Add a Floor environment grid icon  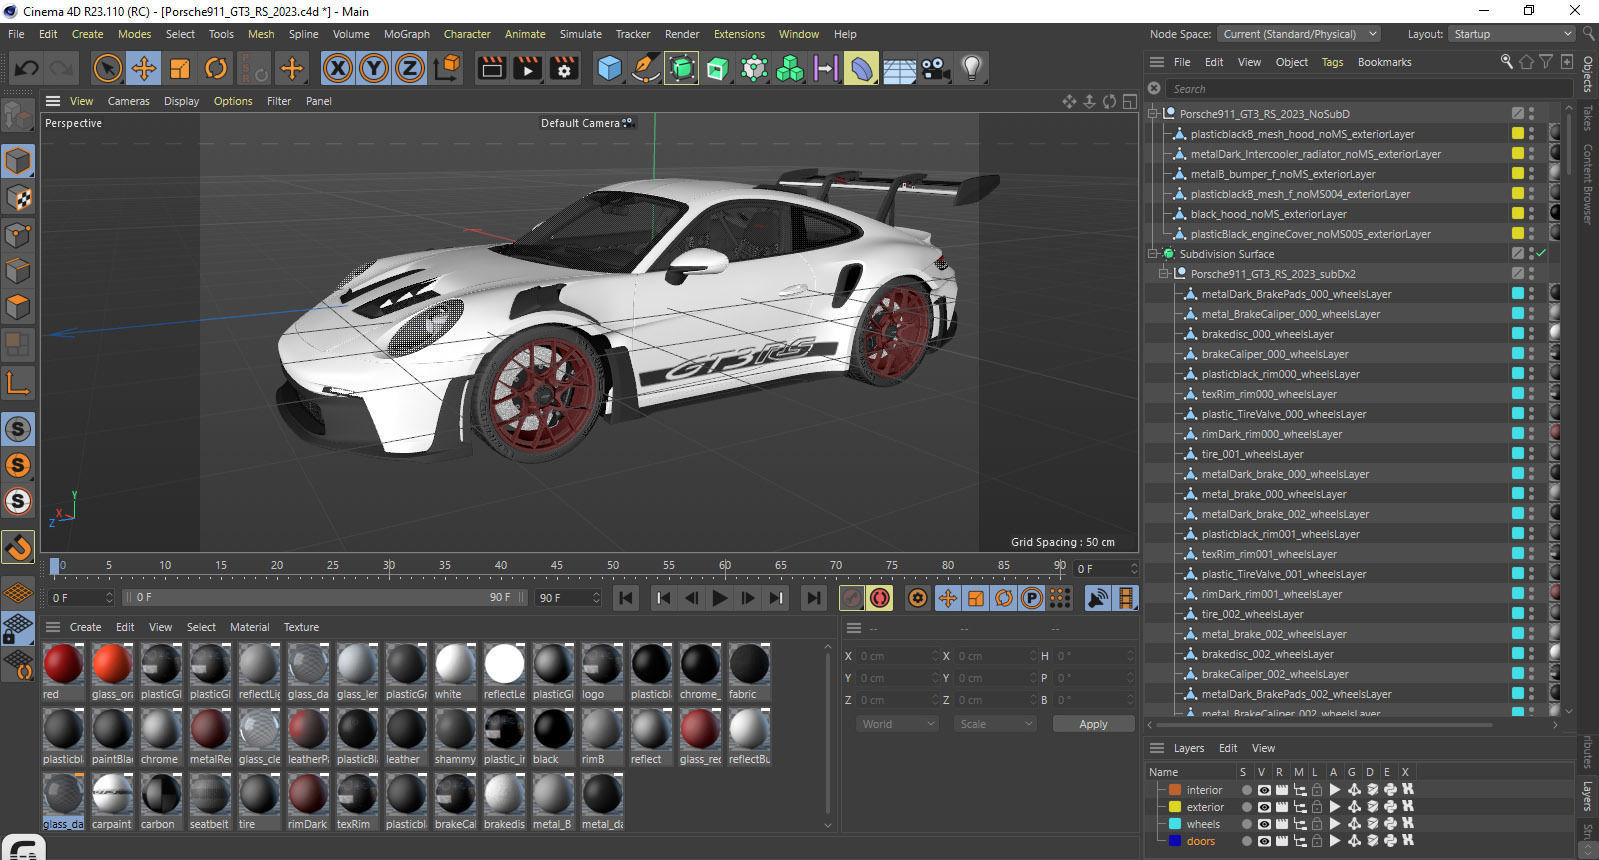point(899,68)
